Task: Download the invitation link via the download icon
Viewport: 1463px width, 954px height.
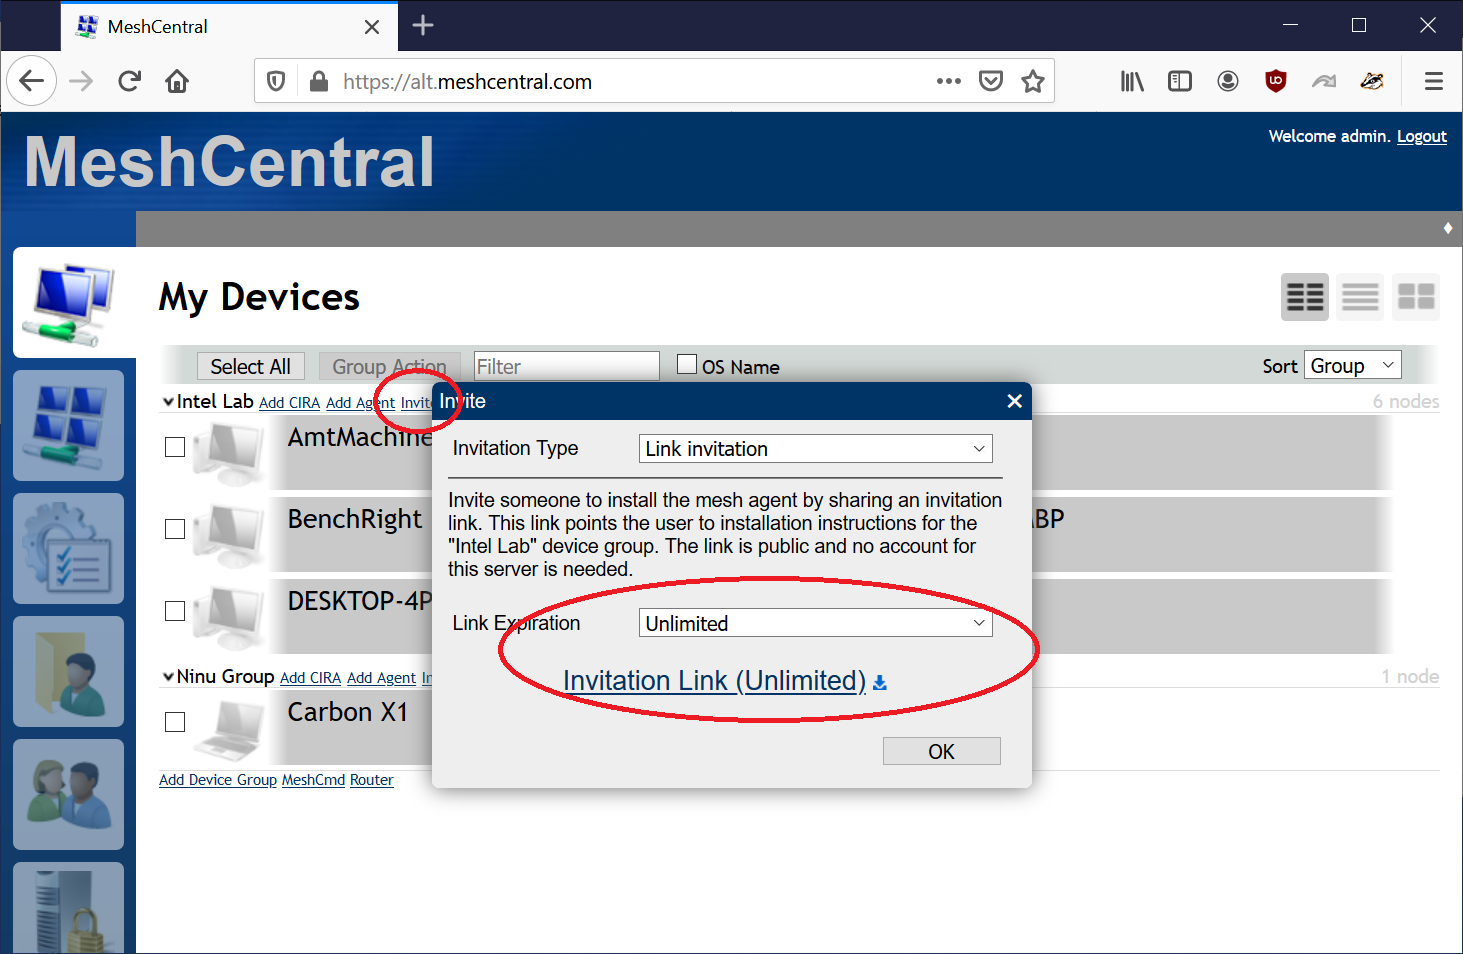Action: pyautogui.click(x=879, y=682)
